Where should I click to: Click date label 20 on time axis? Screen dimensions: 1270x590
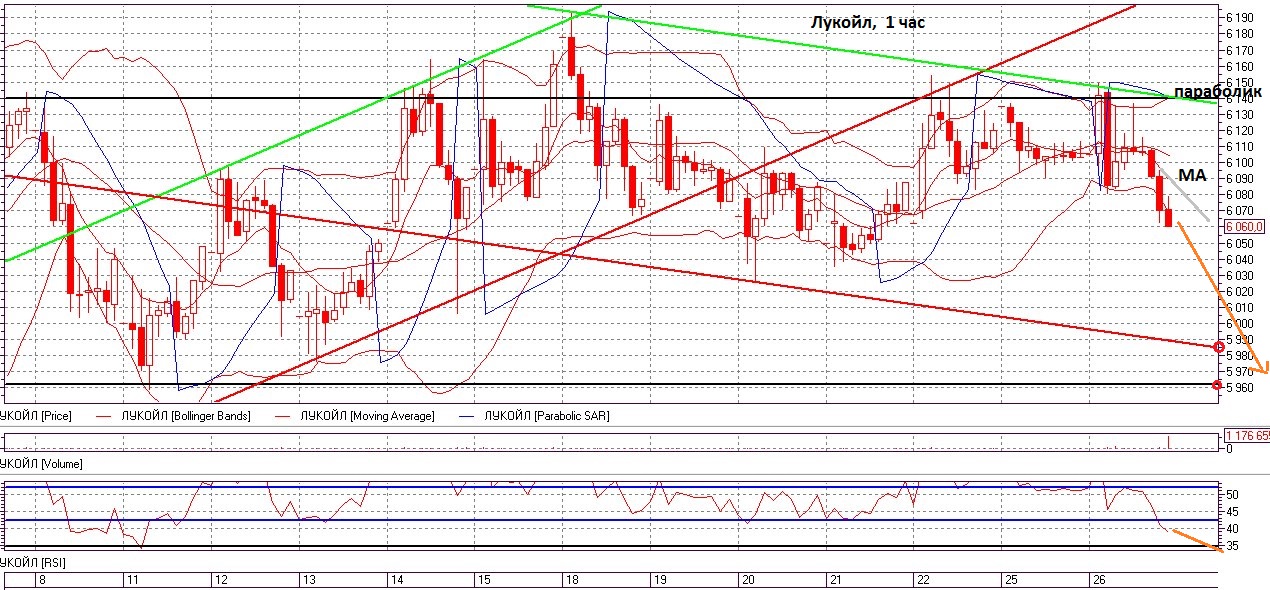(x=747, y=580)
